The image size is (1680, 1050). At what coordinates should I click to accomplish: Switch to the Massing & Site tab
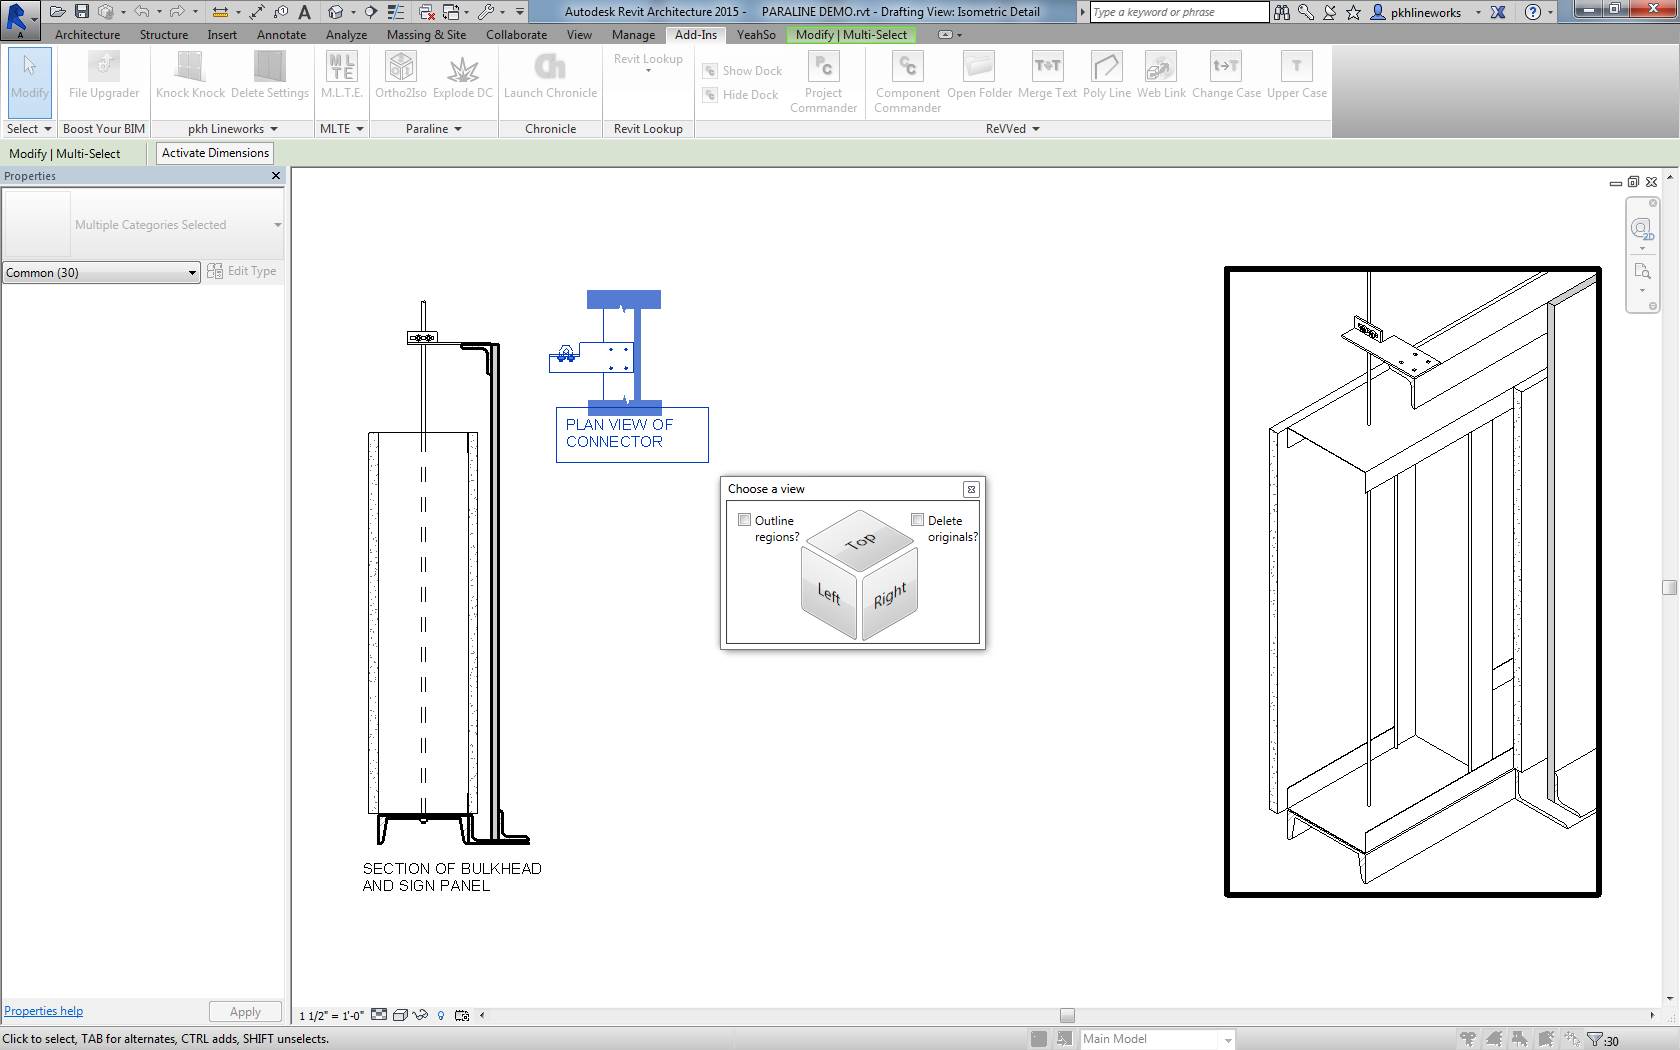[x=426, y=35]
